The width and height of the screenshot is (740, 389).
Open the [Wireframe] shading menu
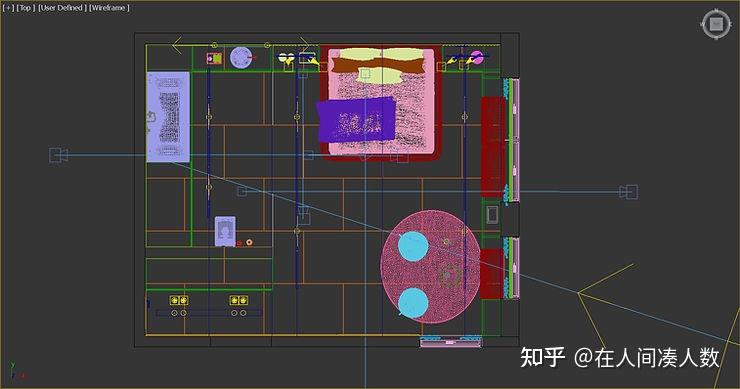coord(109,8)
